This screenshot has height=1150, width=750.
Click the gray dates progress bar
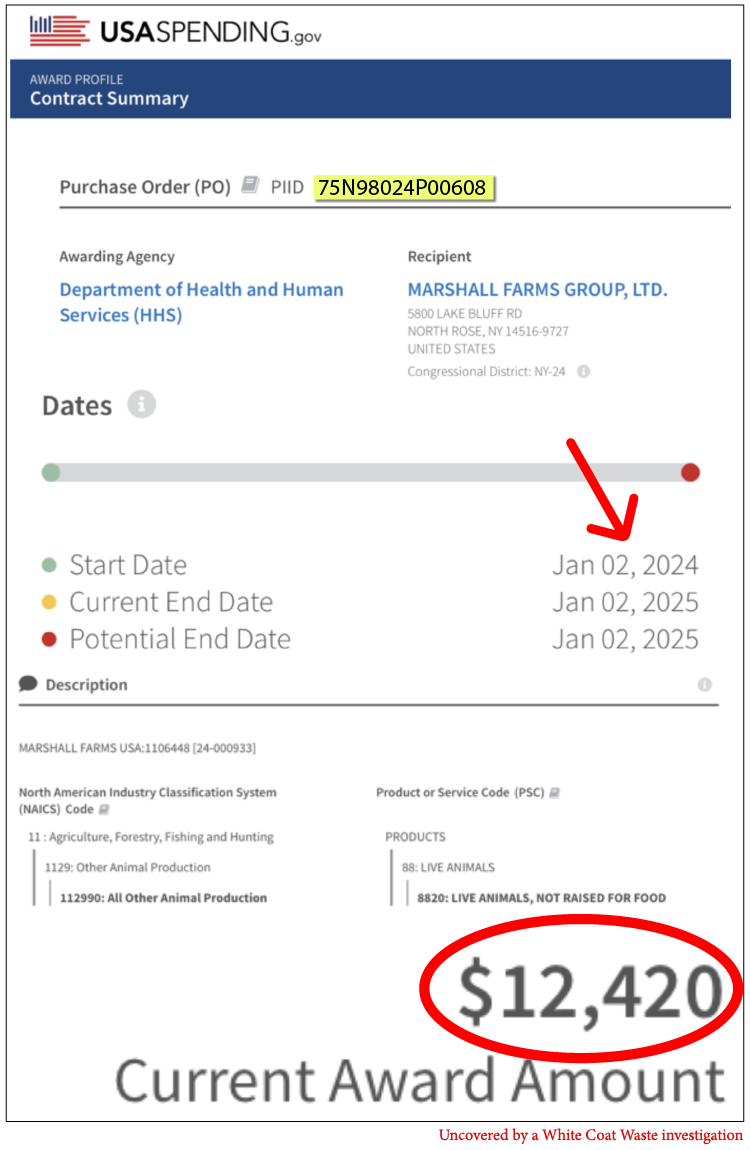[x=370, y=473]
